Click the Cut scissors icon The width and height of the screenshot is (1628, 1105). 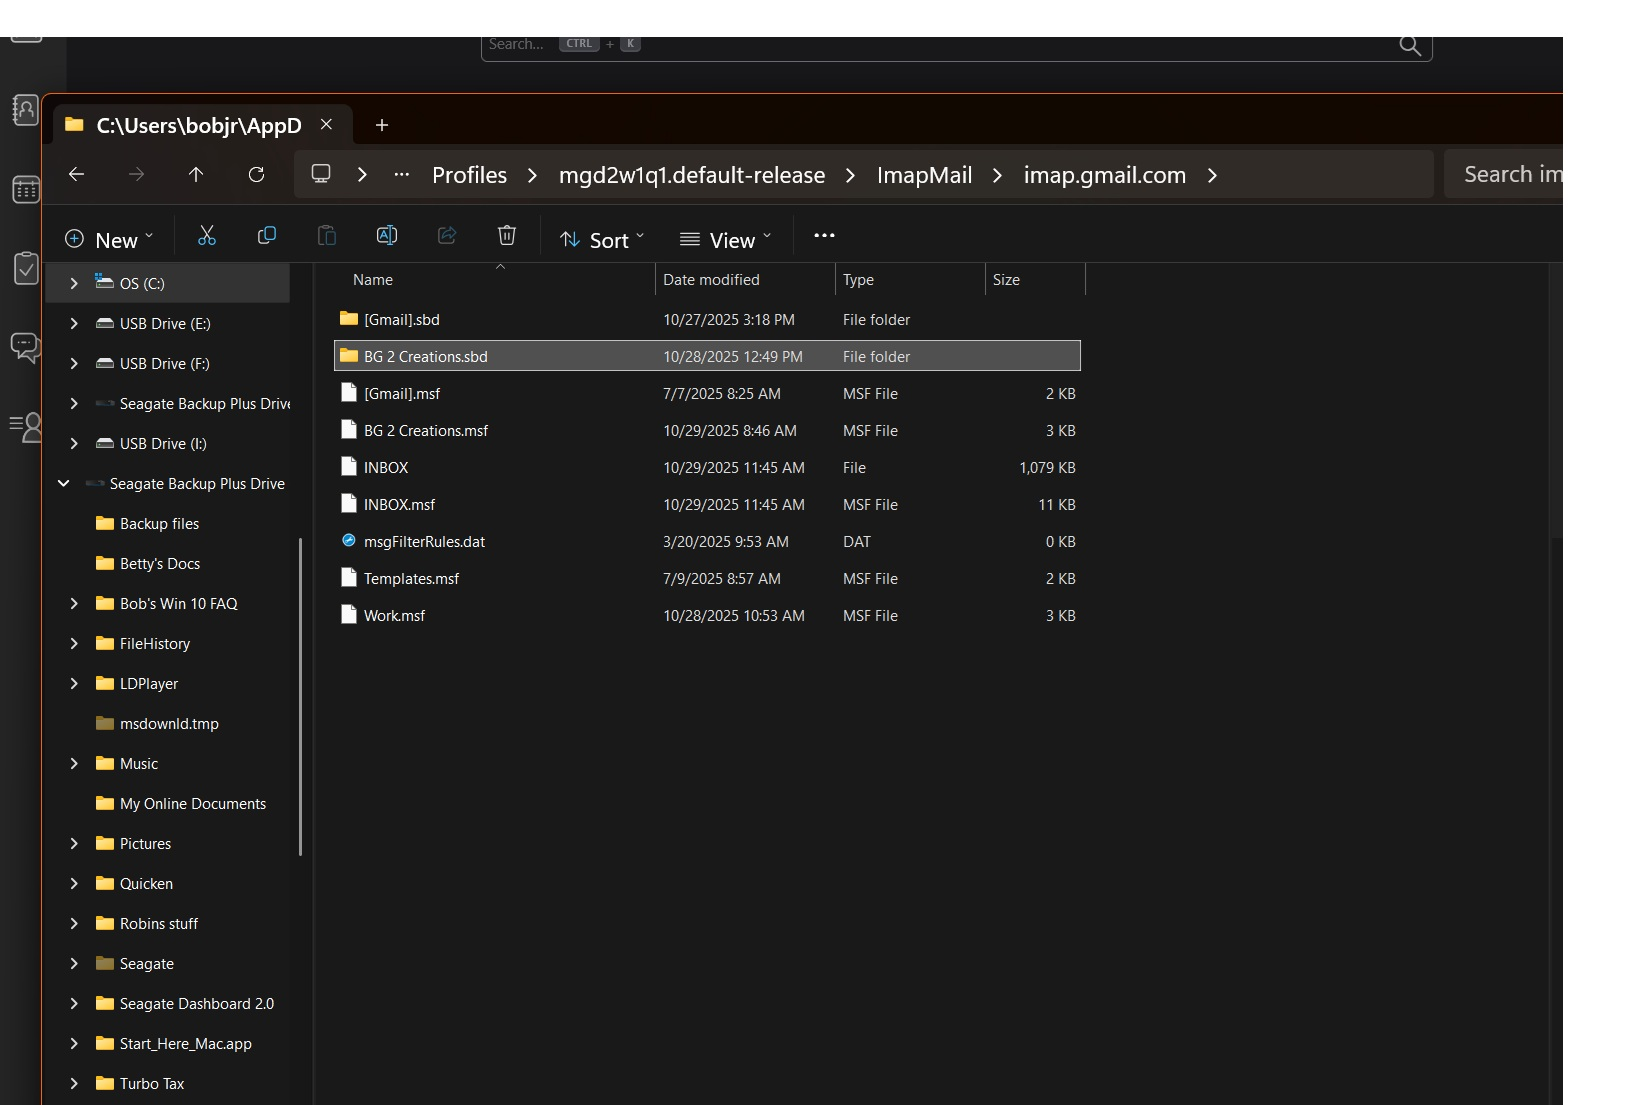pyautogui.click(x=207, y=236)
